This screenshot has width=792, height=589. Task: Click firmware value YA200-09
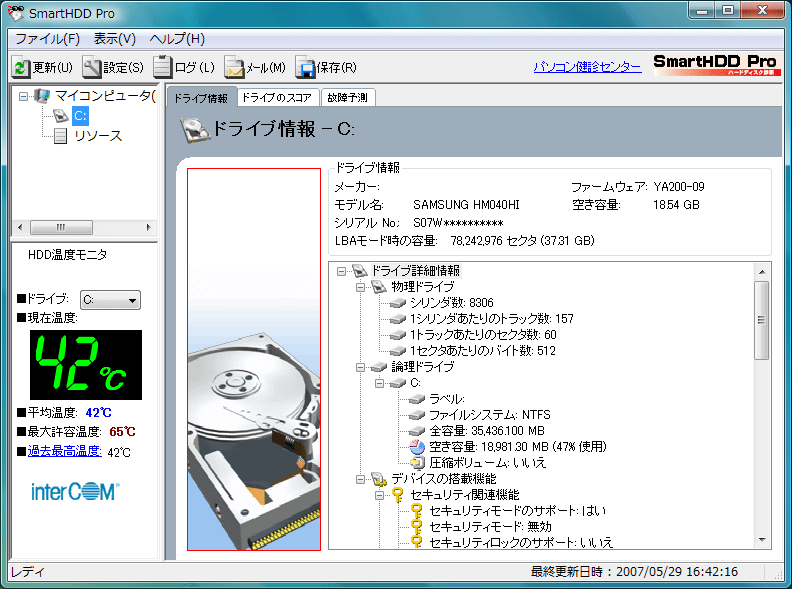pyautogui.click(x=679, y=187)
